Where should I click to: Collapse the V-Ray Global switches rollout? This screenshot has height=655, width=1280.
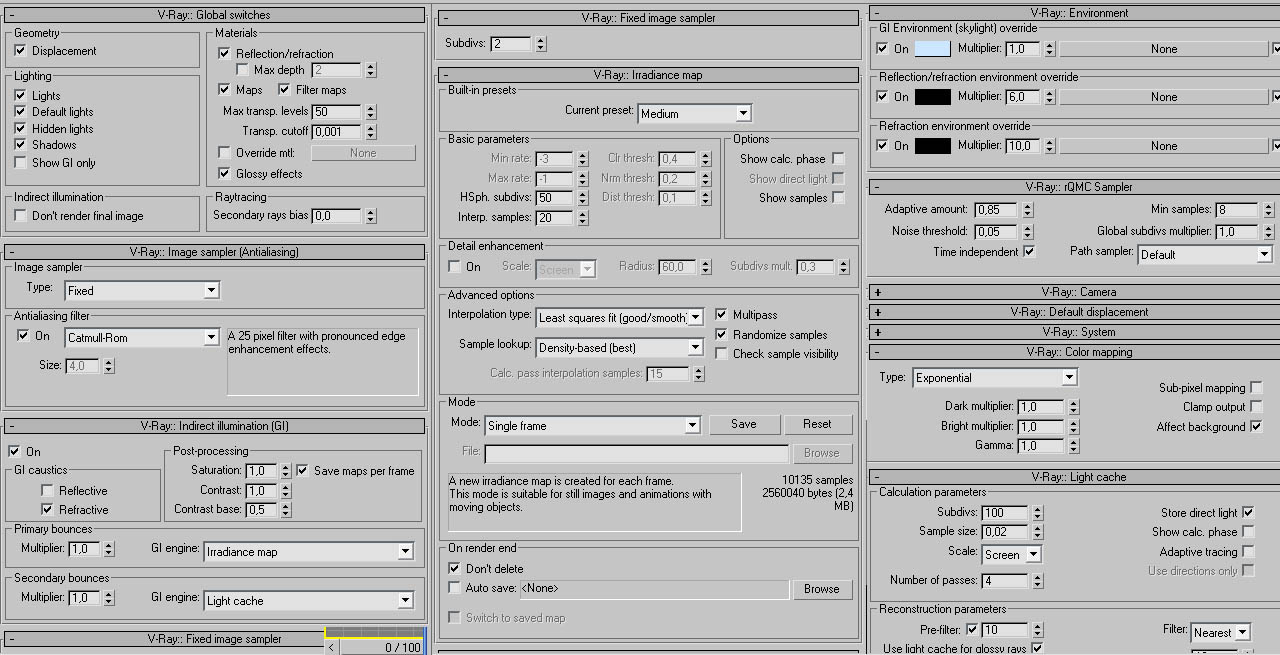coord(215,15)
